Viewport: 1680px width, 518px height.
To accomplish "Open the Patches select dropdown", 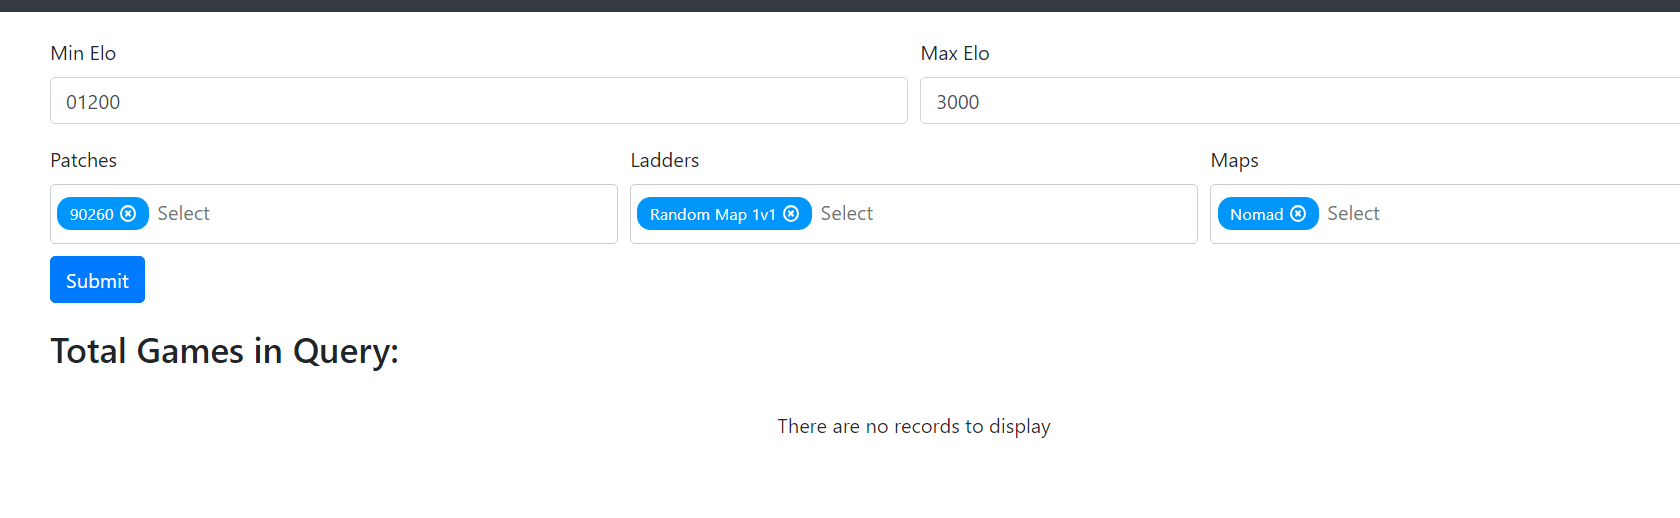I will click(x=380, y=214).
